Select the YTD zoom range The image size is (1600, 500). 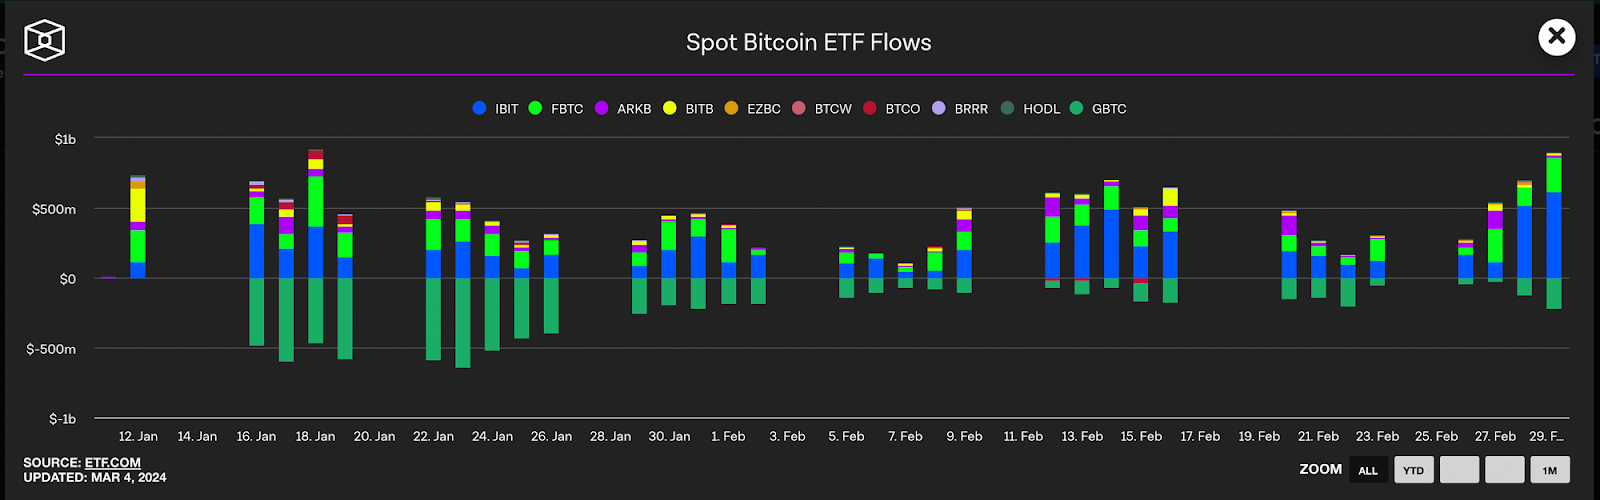[1413, 470]
